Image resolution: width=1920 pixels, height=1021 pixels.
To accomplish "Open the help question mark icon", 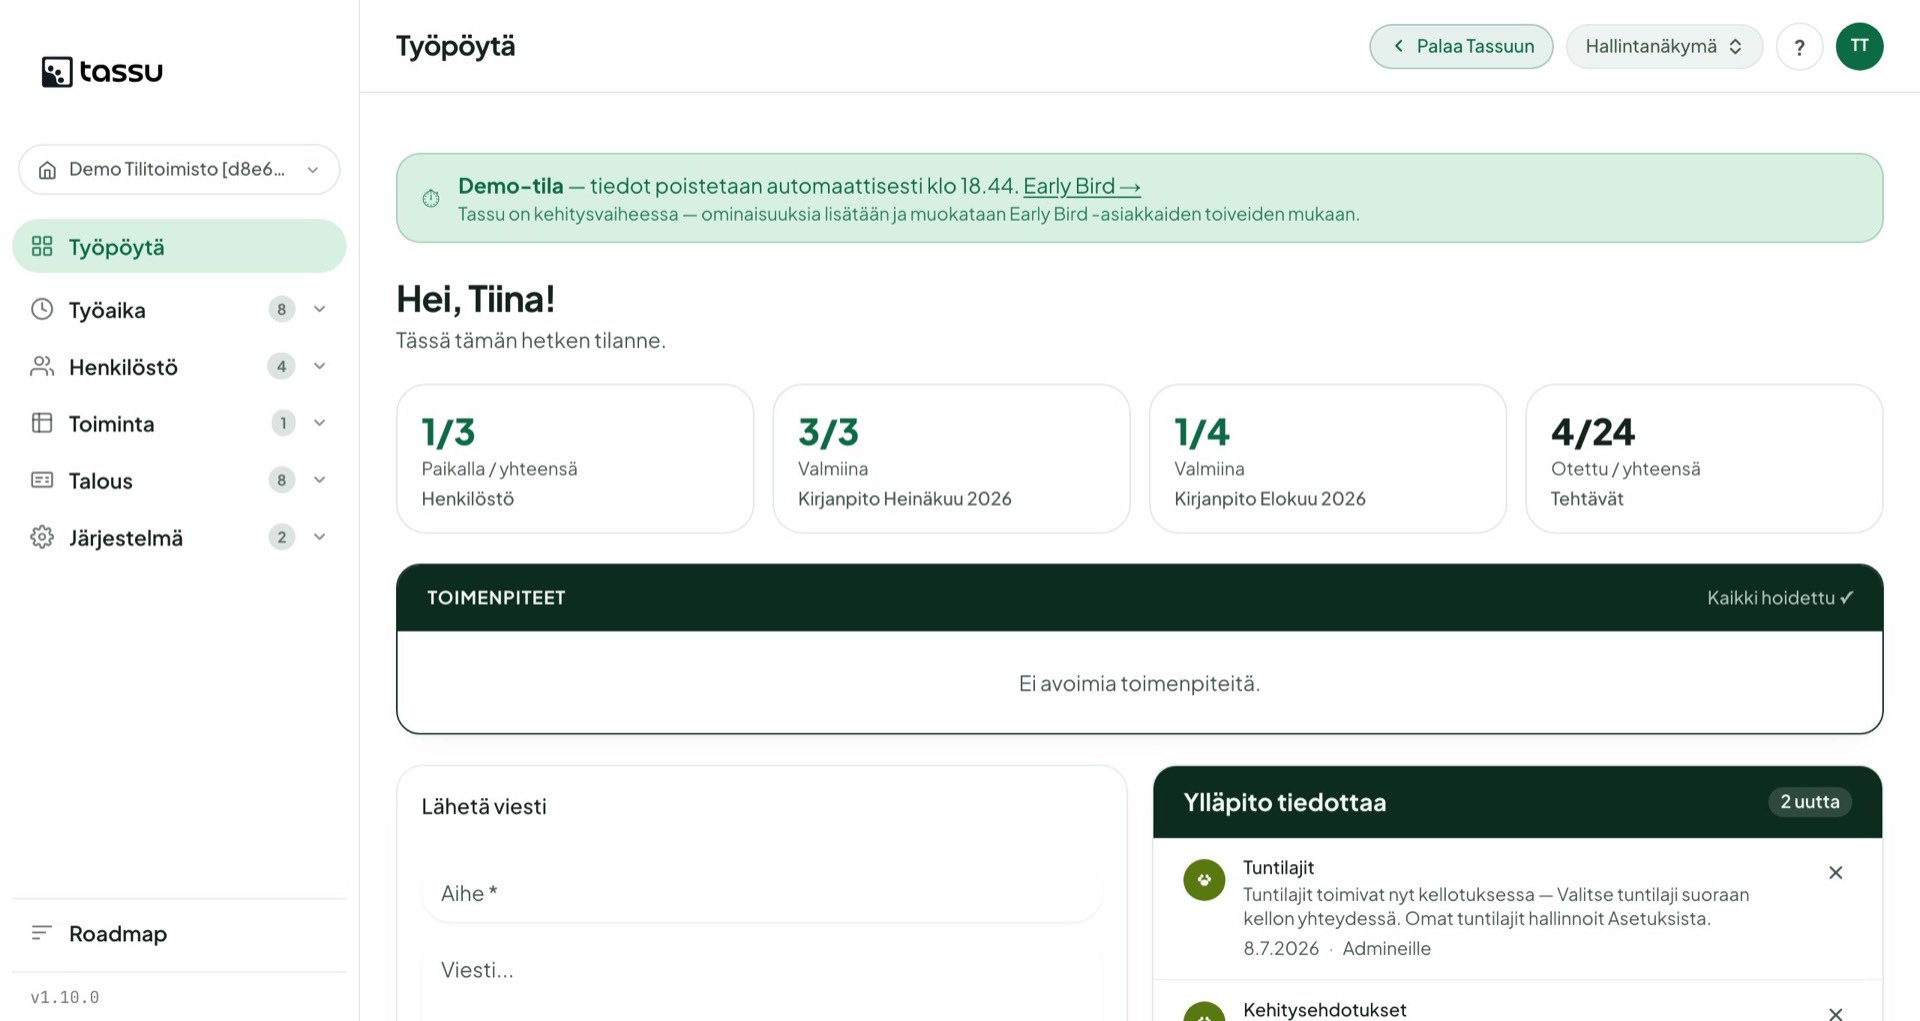I will tap(1799, 47).
